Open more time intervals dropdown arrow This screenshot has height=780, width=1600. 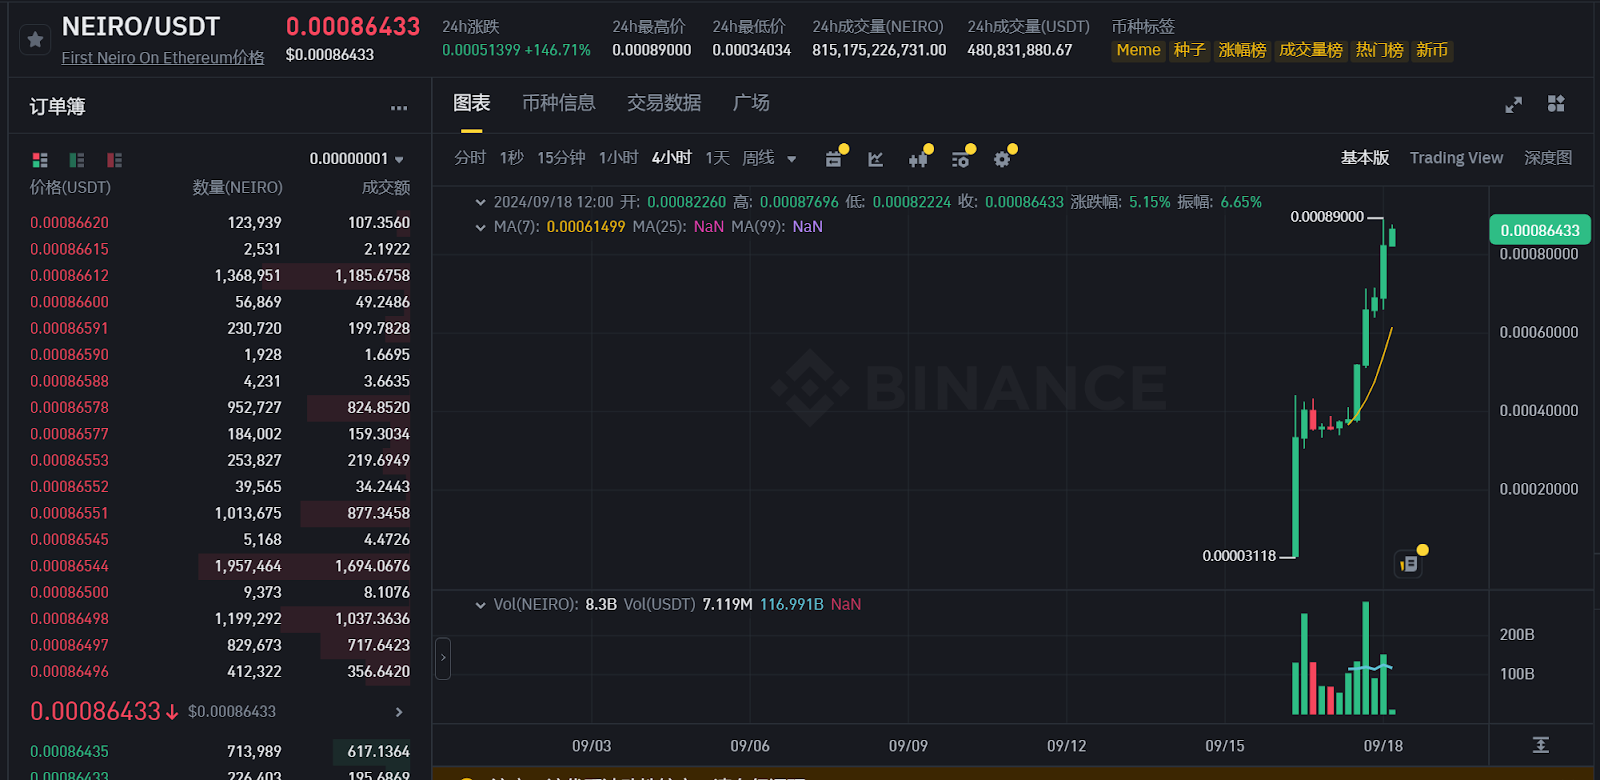click(792, 159)
